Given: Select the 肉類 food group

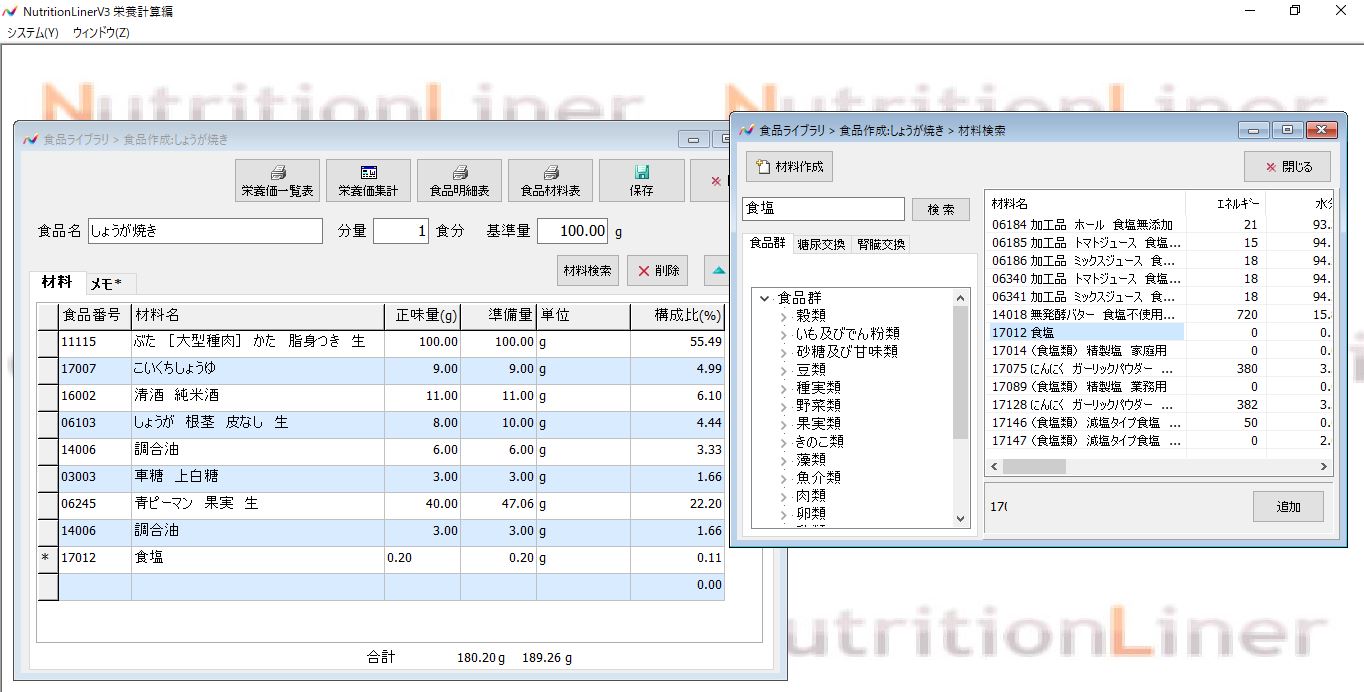Looking at the screenshot, I should pyautogui.click(x=810, y=496).
